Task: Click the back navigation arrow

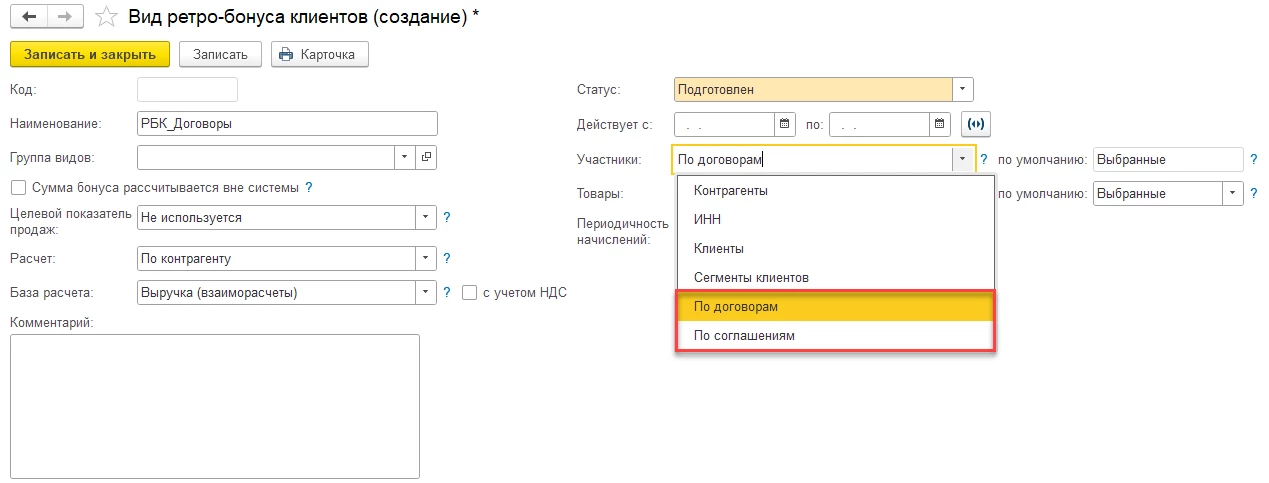Action: tap(29, 18)
